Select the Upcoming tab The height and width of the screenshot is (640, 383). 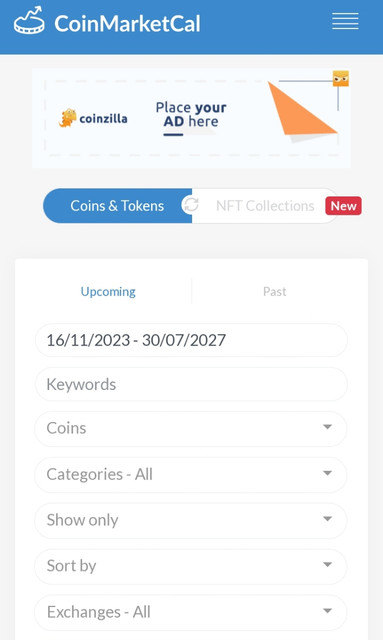coord(108,291)
